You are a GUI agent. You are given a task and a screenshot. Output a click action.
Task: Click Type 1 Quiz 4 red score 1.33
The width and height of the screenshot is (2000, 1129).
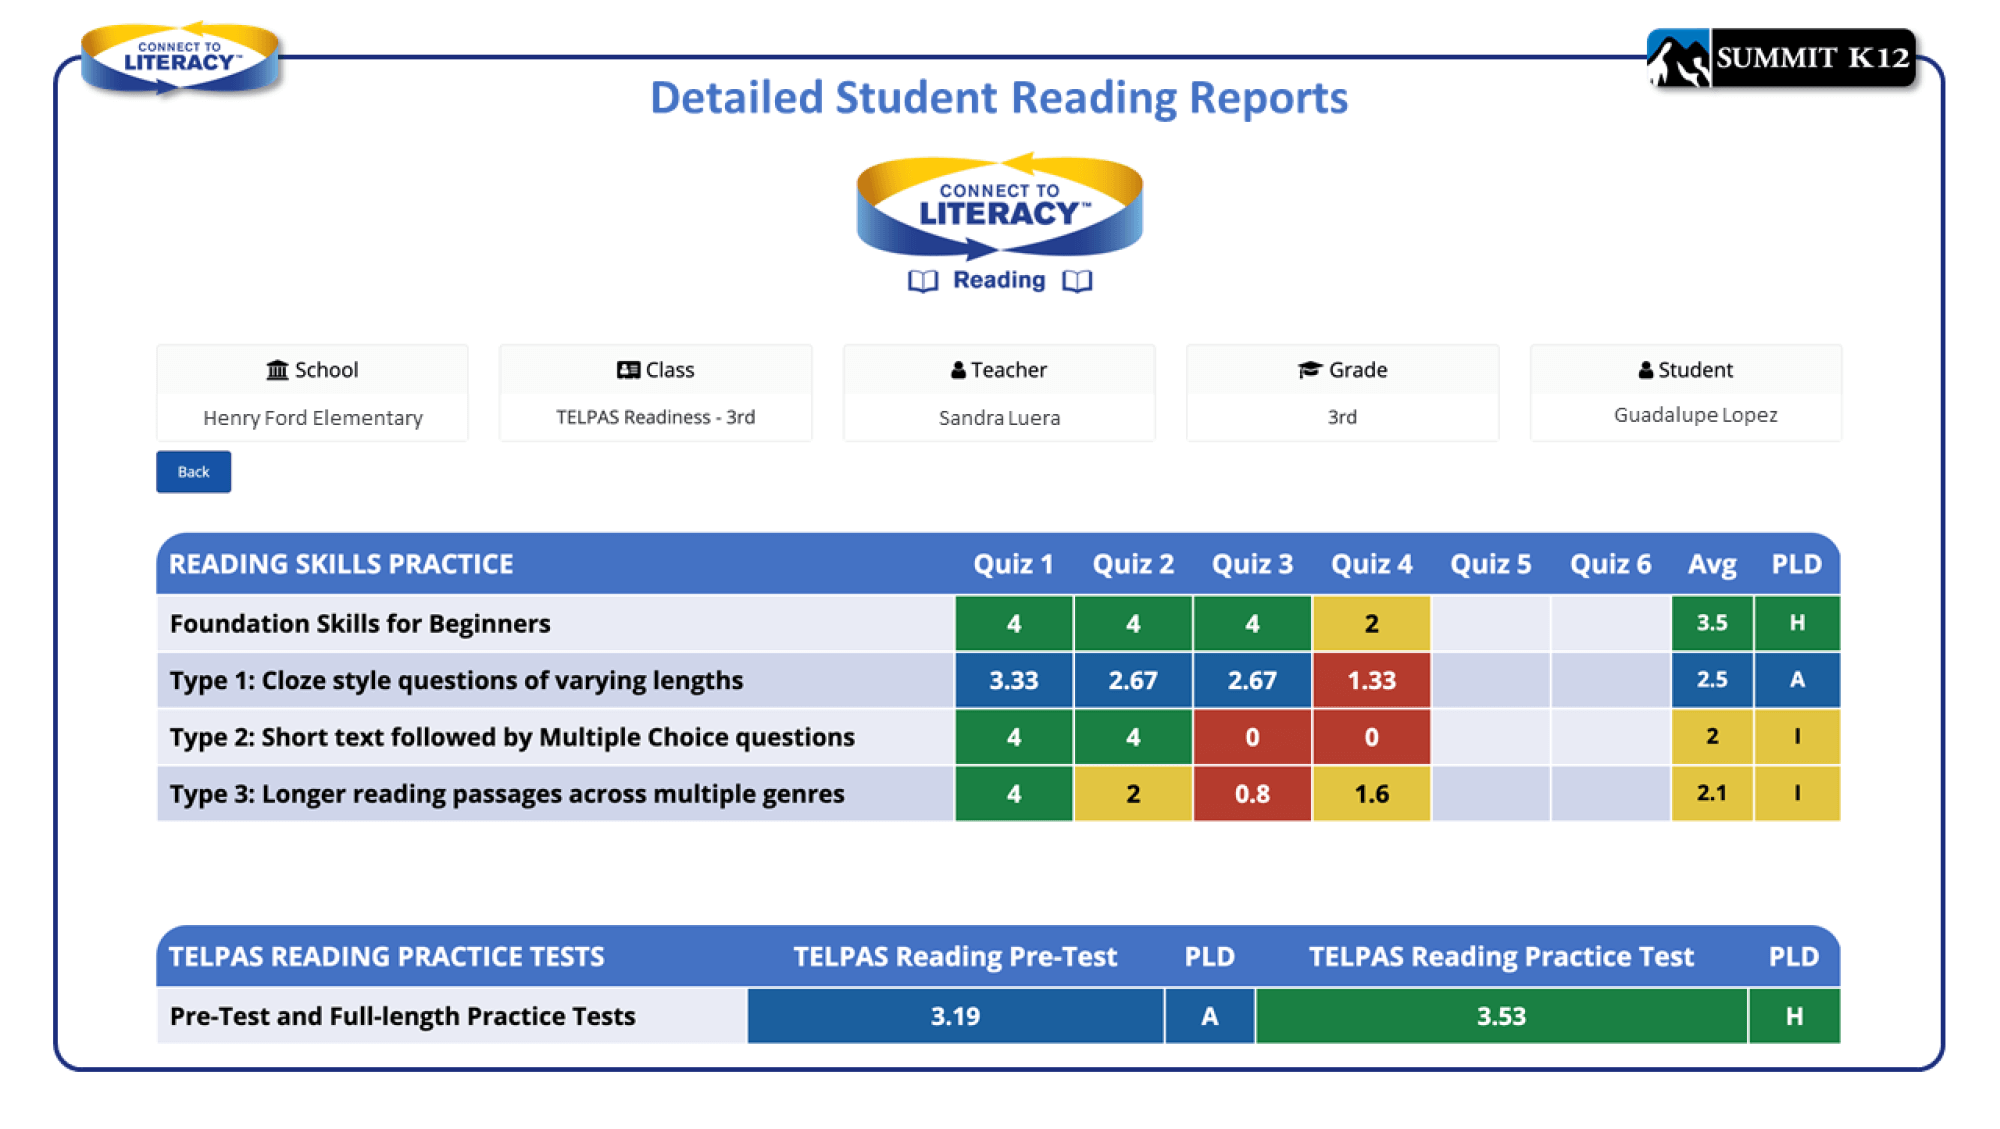(1371, 680)
